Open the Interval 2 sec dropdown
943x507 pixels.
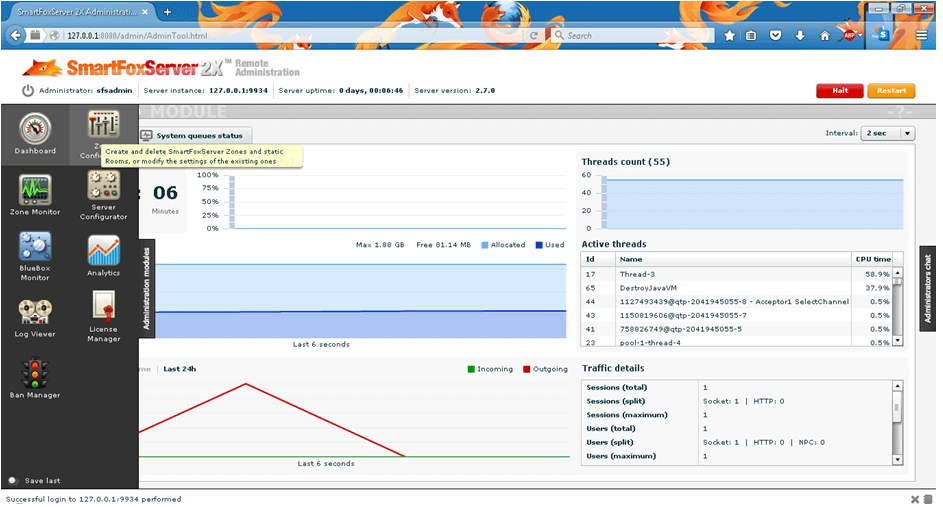coord(888,133)
